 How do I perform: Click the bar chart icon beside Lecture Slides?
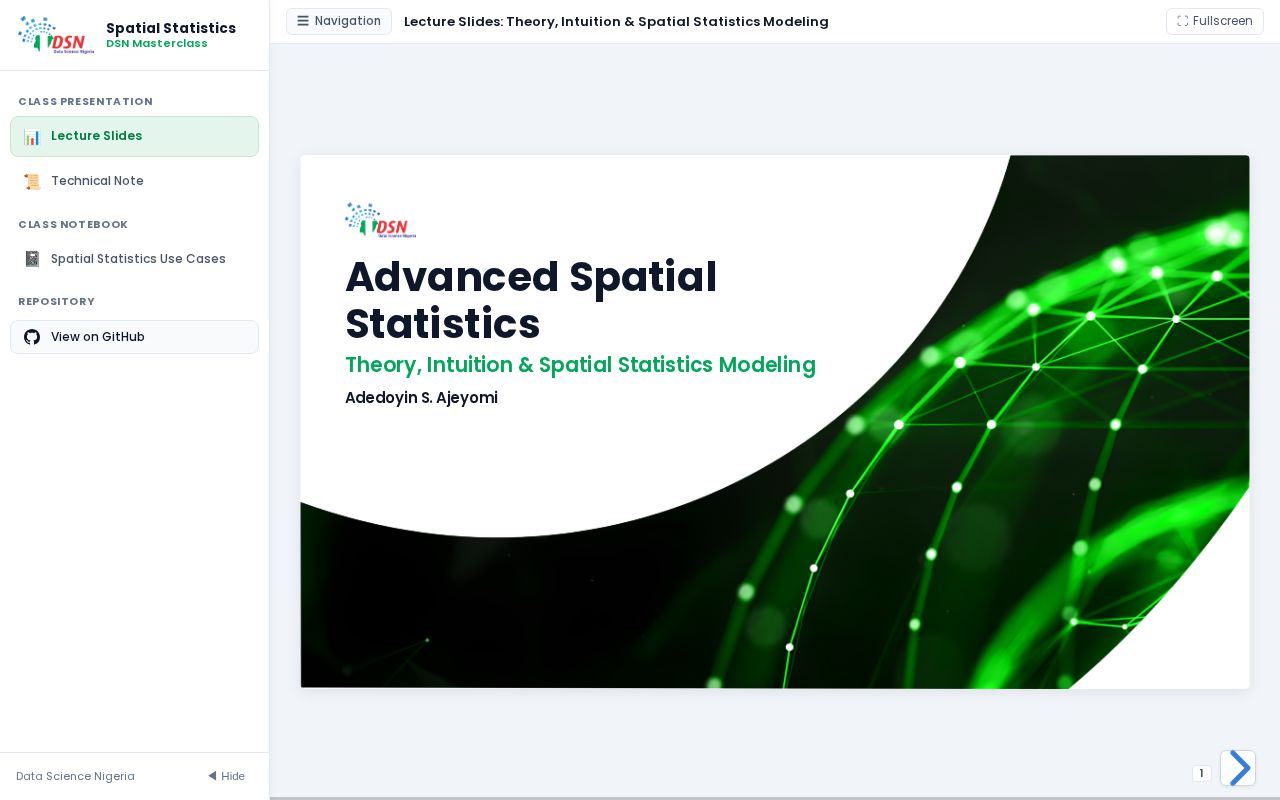click(32, 137)
